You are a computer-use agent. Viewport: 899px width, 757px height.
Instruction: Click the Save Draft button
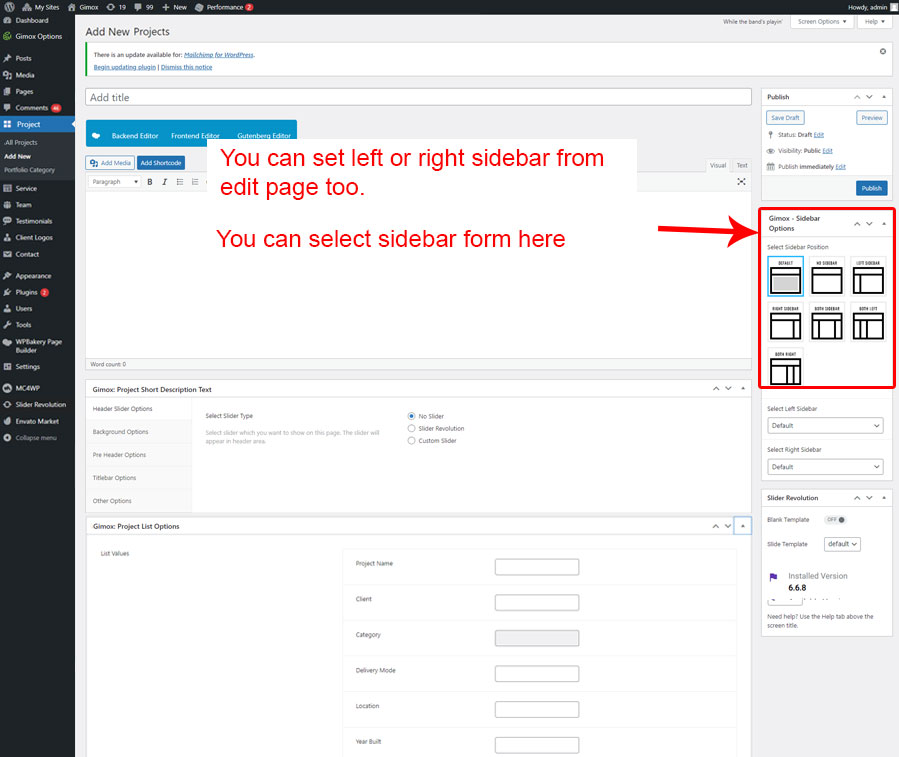click(x=785, y=118)
